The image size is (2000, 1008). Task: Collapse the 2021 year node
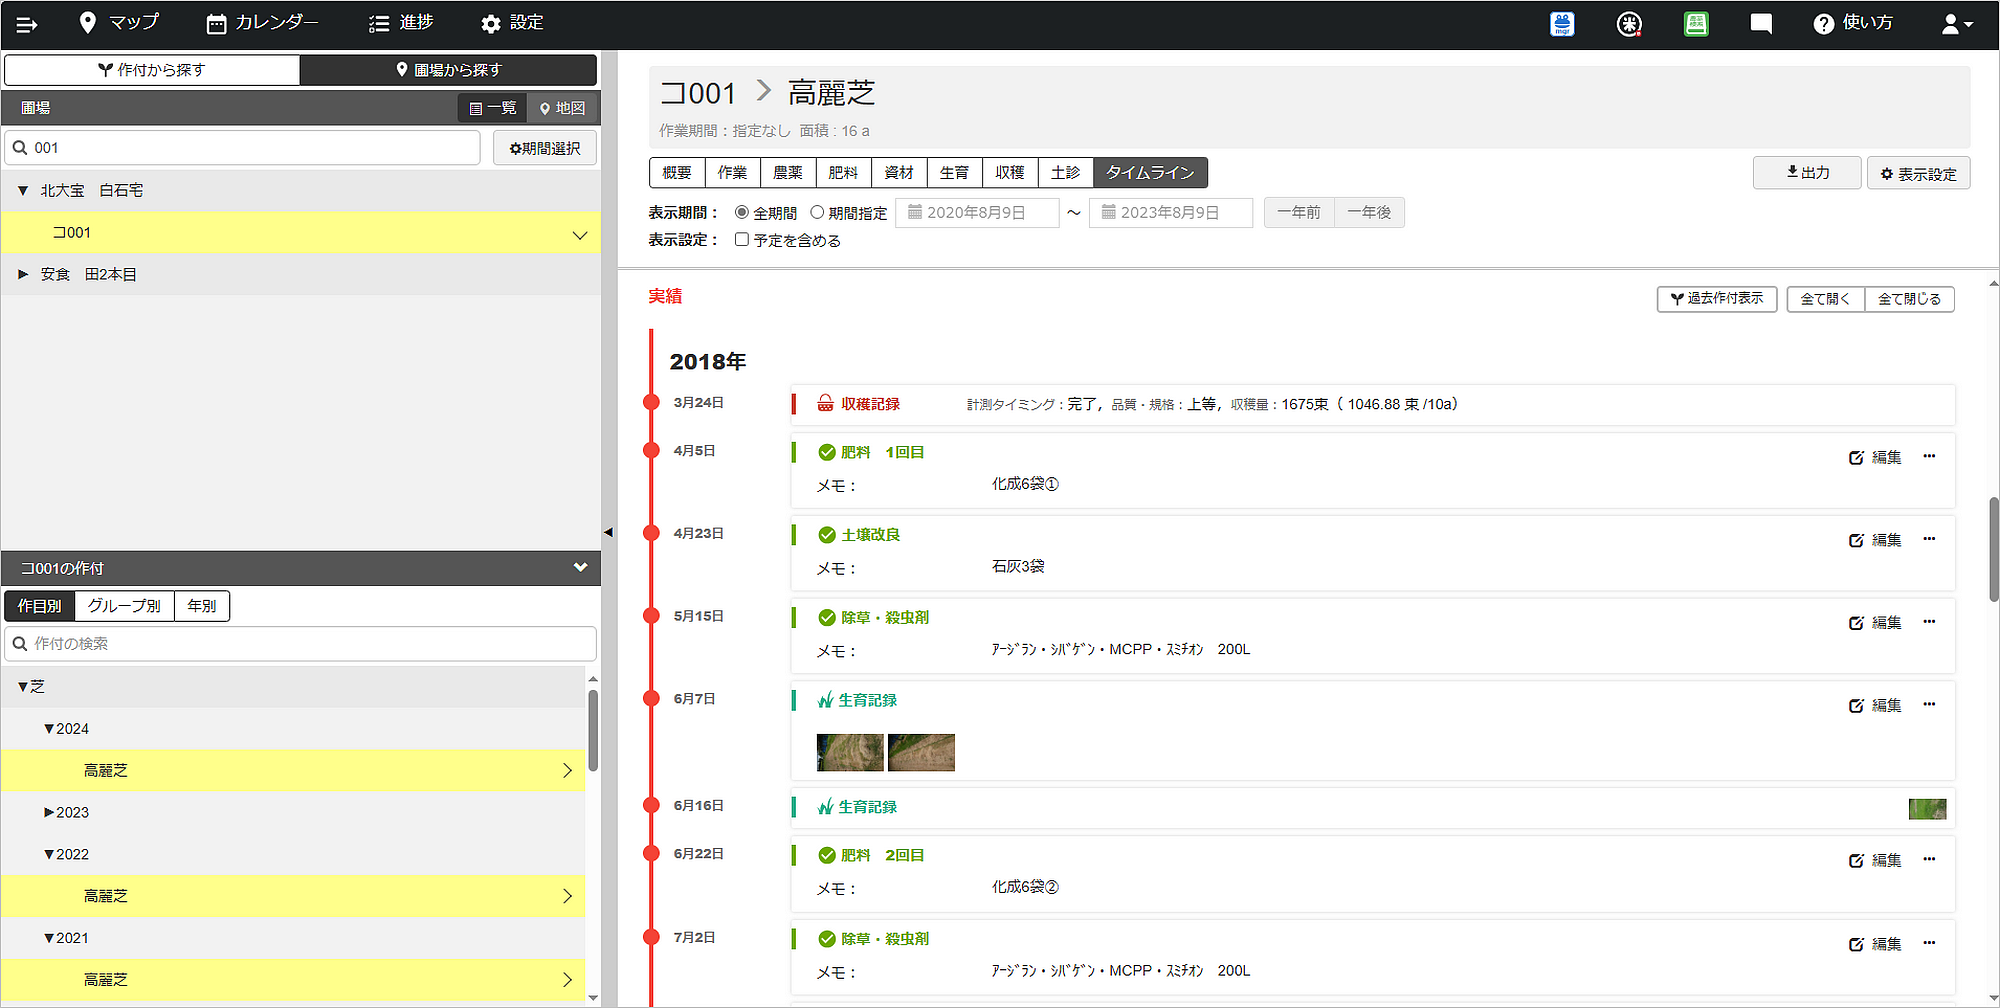point(49,939)
